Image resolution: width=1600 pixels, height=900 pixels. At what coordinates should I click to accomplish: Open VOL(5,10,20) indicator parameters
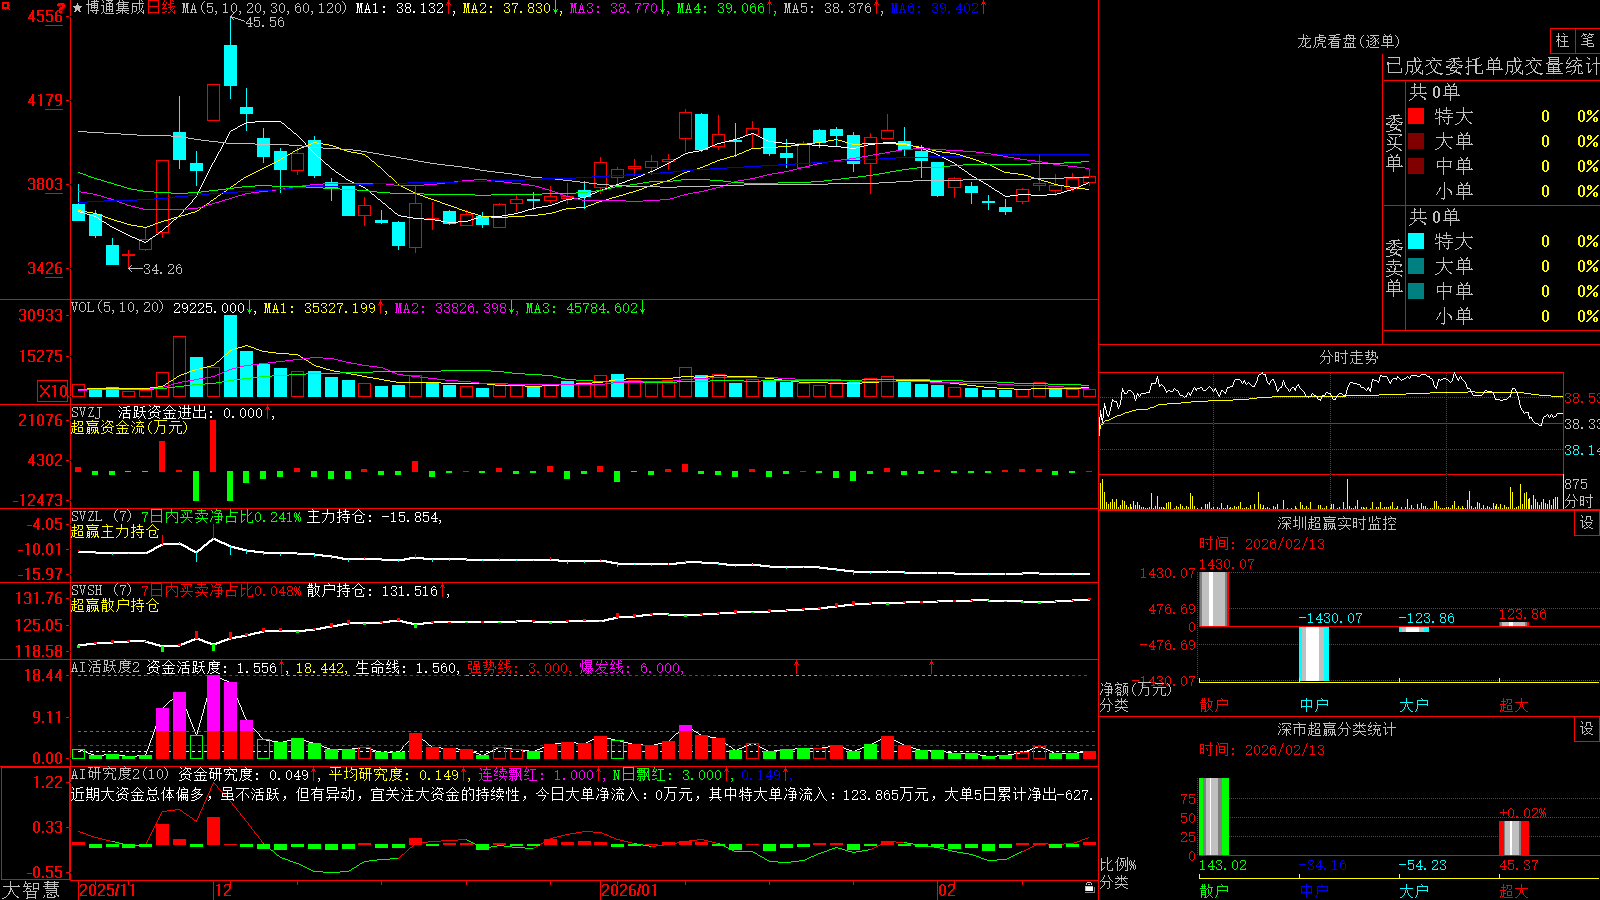click(117, 308)
